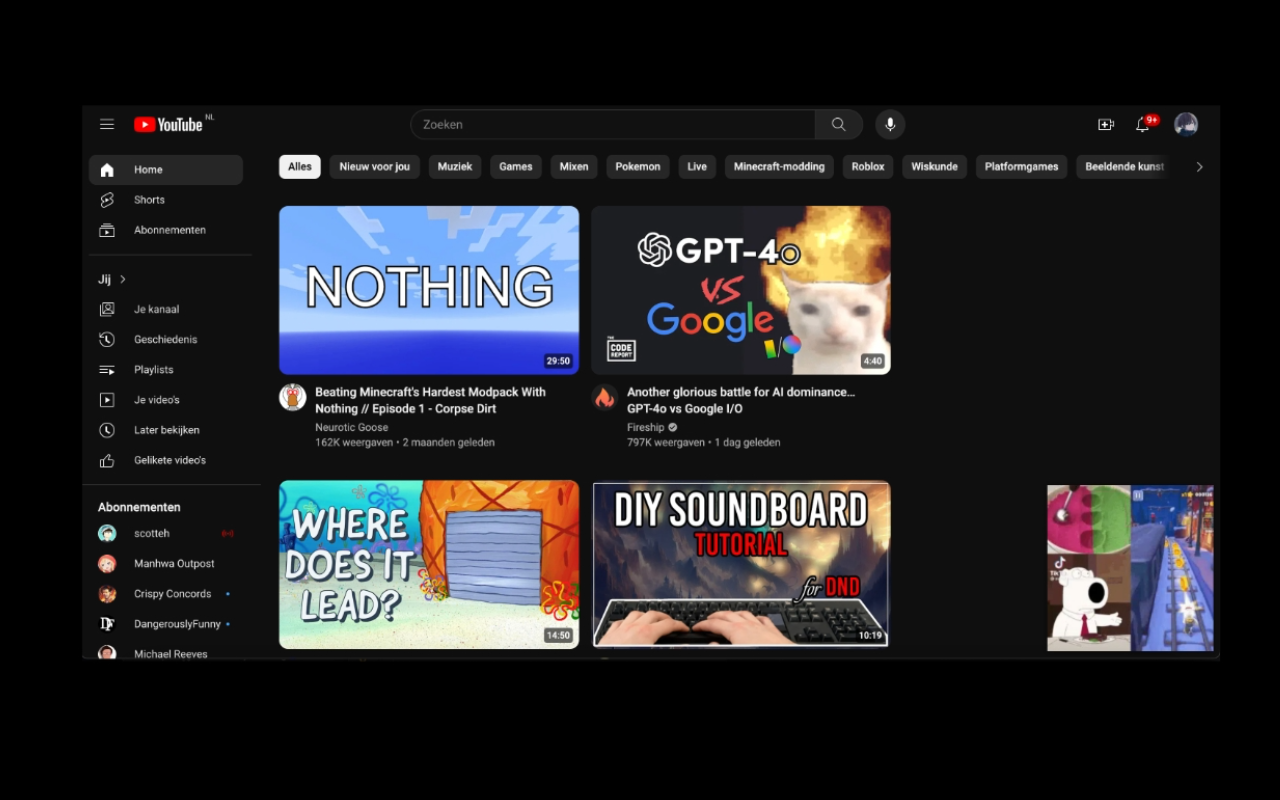Click the Shorts icon in sidebar
The image size is (1280, 800).
point(107,200)
